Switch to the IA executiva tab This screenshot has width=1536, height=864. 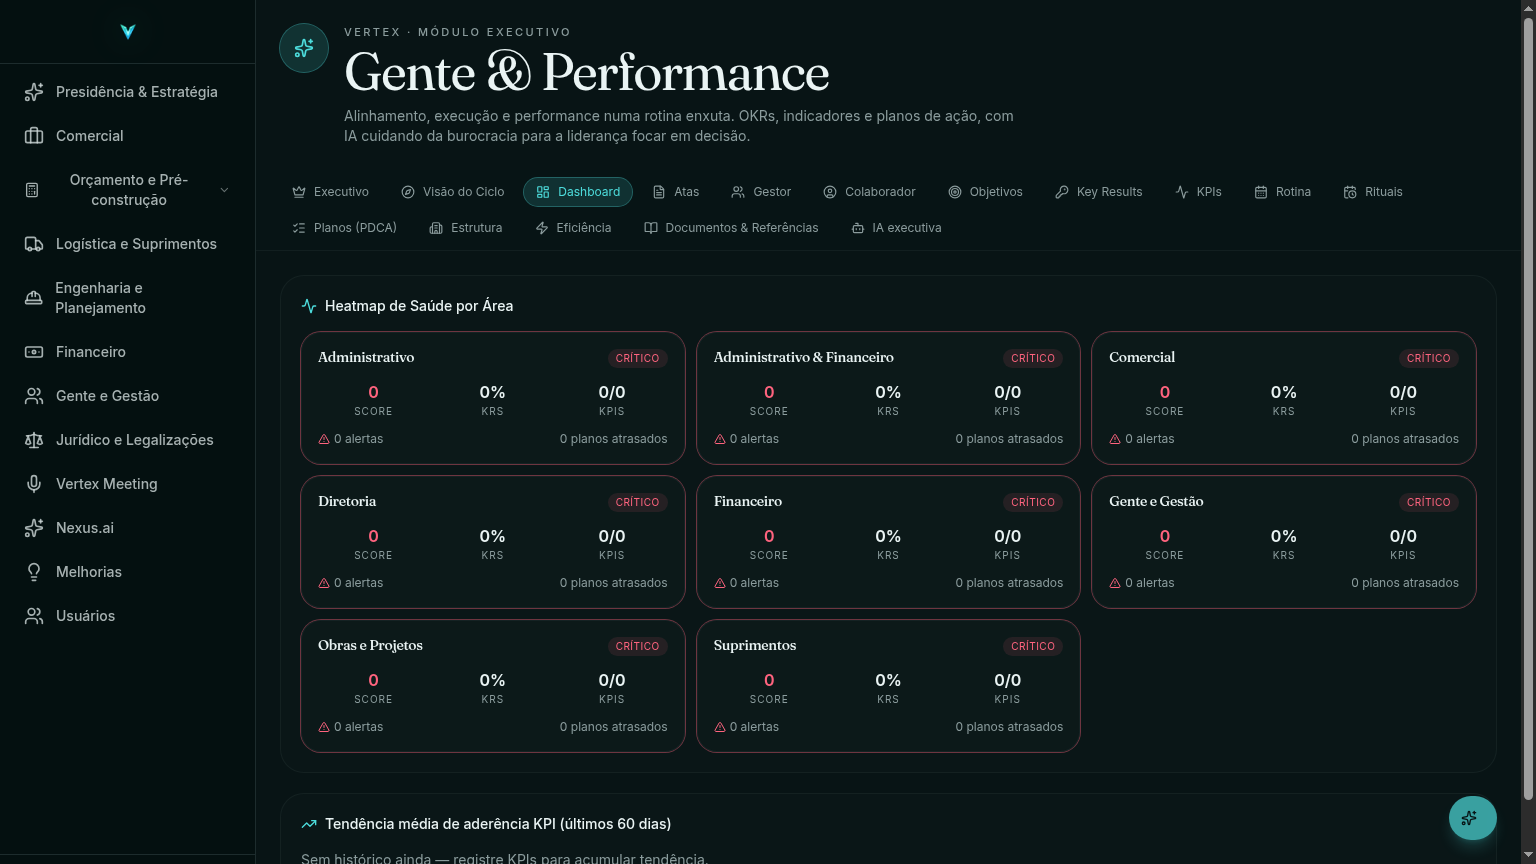coord(896,228)
